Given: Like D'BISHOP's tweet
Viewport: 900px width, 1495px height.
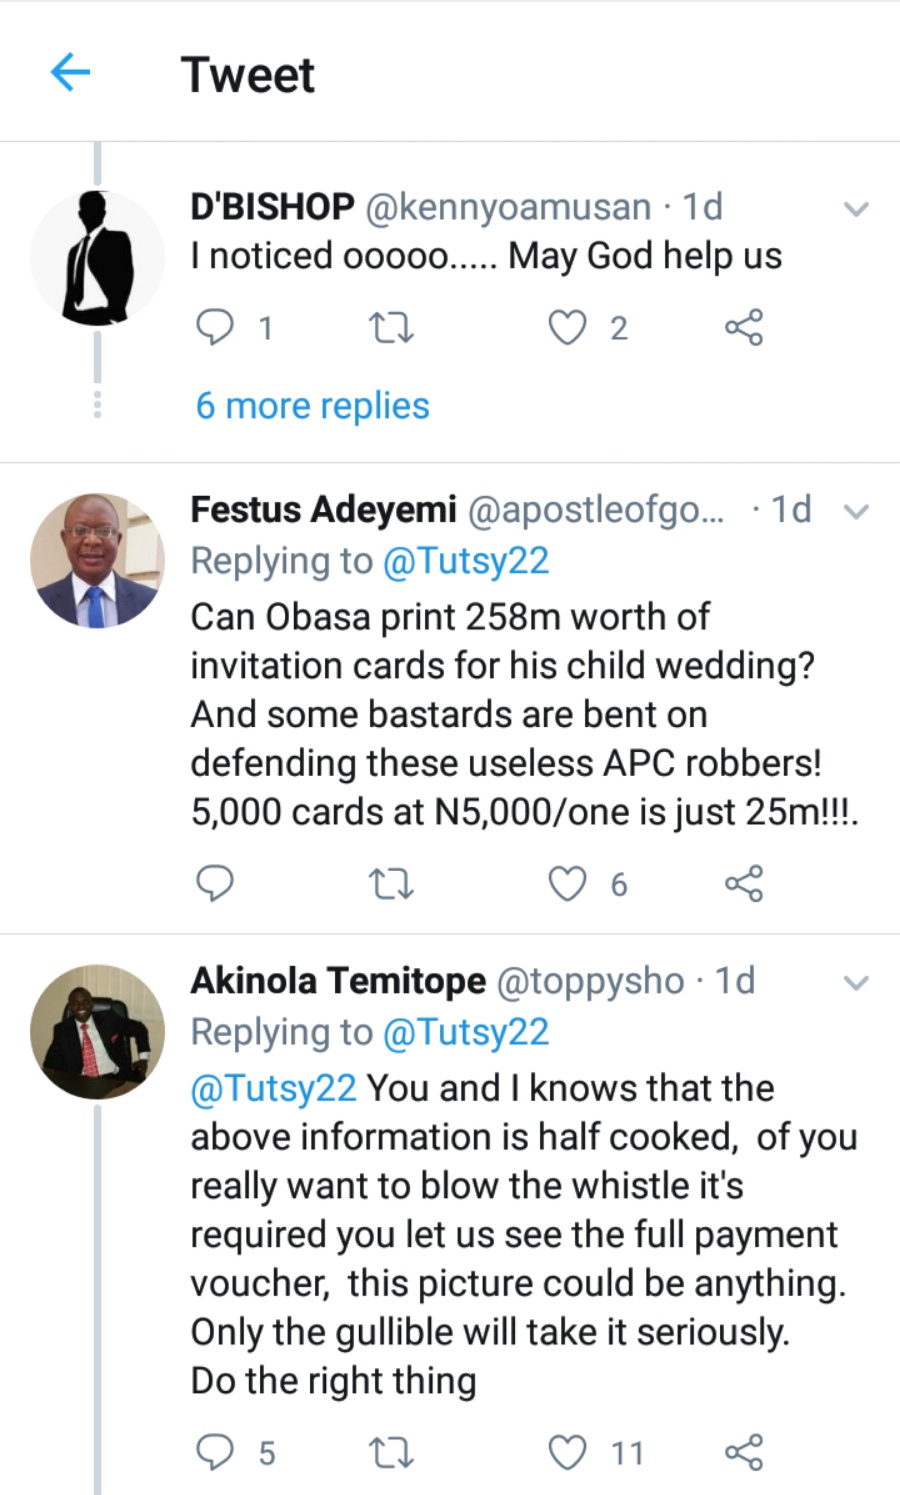Looking at the screenshot, I should coord(568,327).
